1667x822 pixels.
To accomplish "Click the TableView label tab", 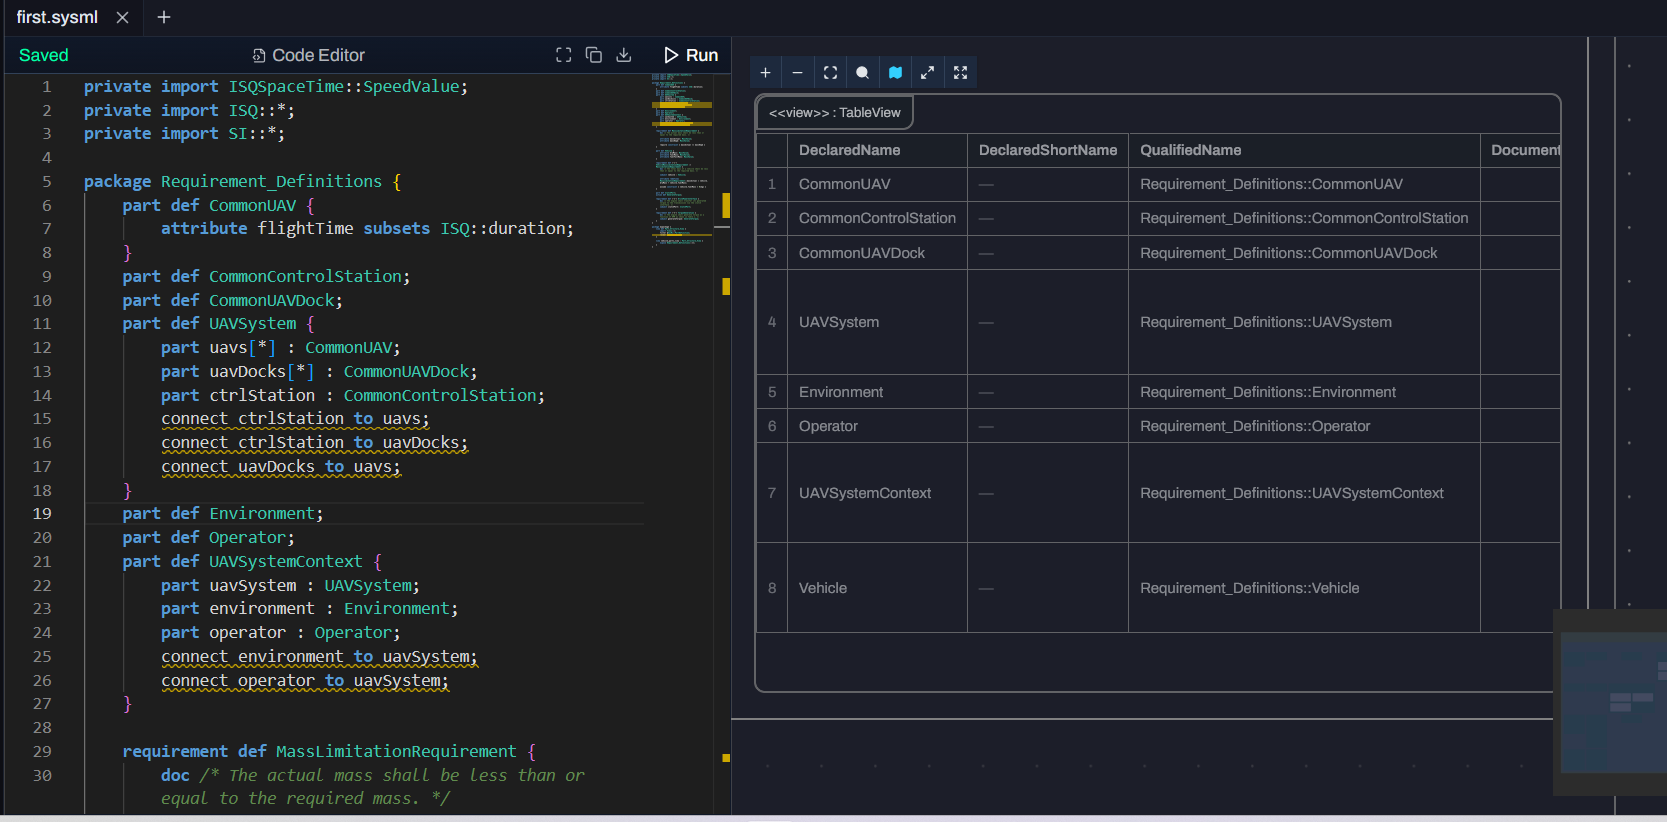I will [x=834, y=112].
